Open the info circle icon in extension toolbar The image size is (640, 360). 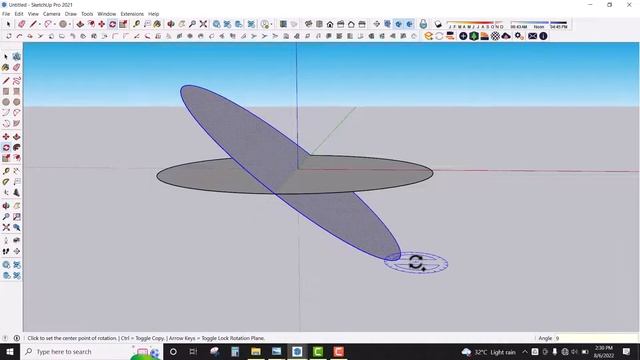click(543, 36)
